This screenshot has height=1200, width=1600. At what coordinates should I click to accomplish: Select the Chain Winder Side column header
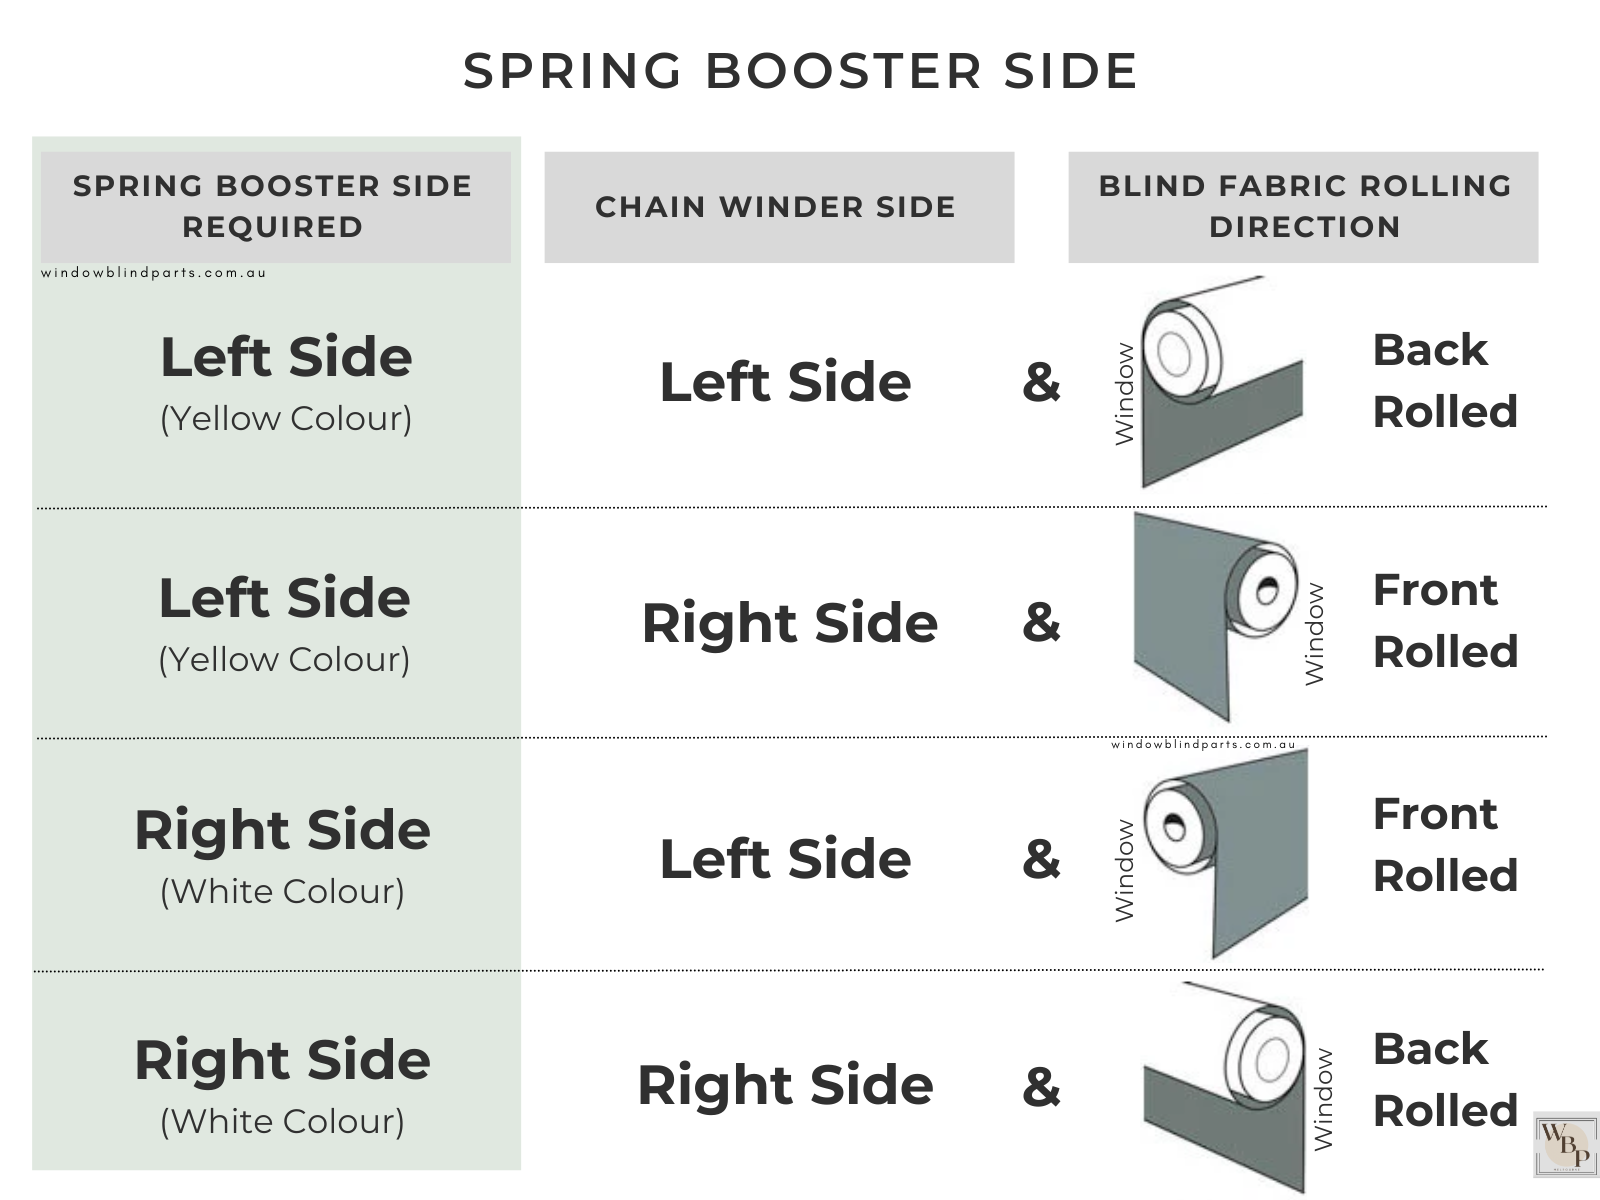click(x=778, y=207)
